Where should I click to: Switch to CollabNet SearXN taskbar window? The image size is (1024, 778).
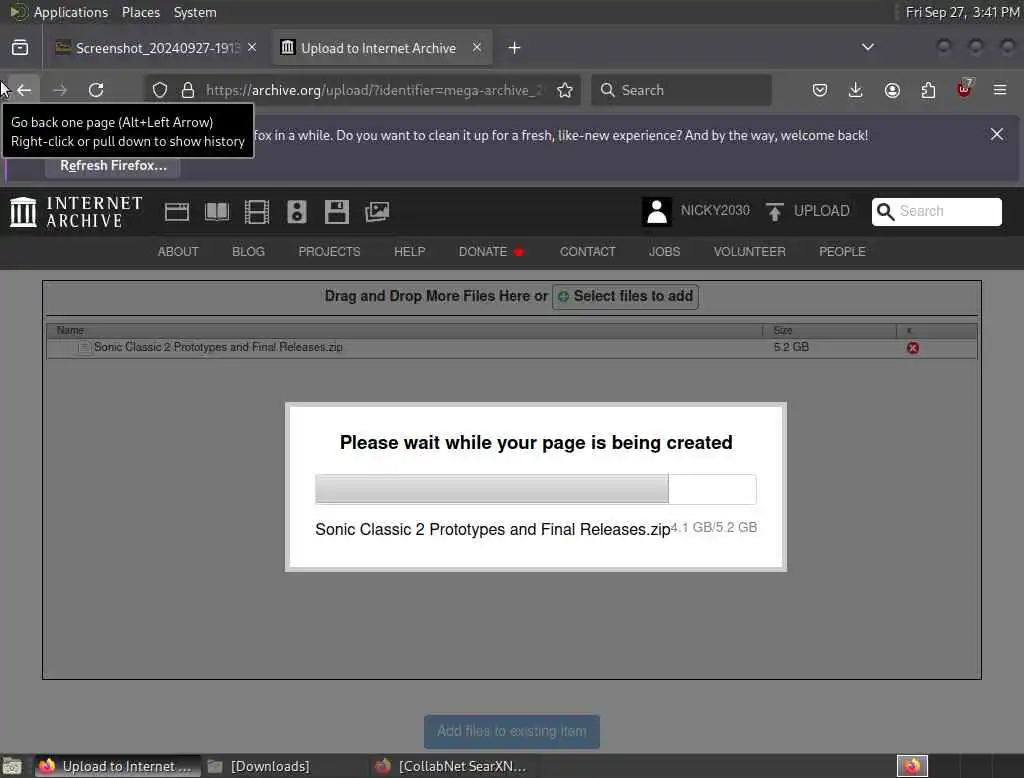click(450, 766)
